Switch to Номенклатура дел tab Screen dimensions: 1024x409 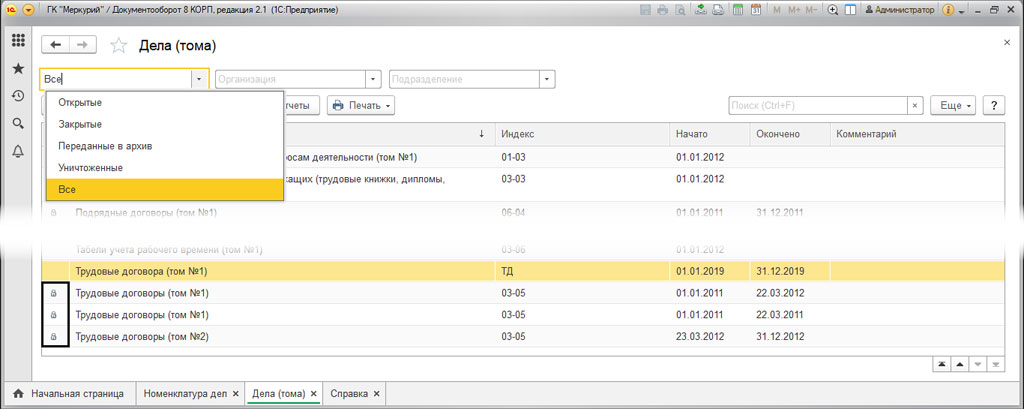point(185,394)
